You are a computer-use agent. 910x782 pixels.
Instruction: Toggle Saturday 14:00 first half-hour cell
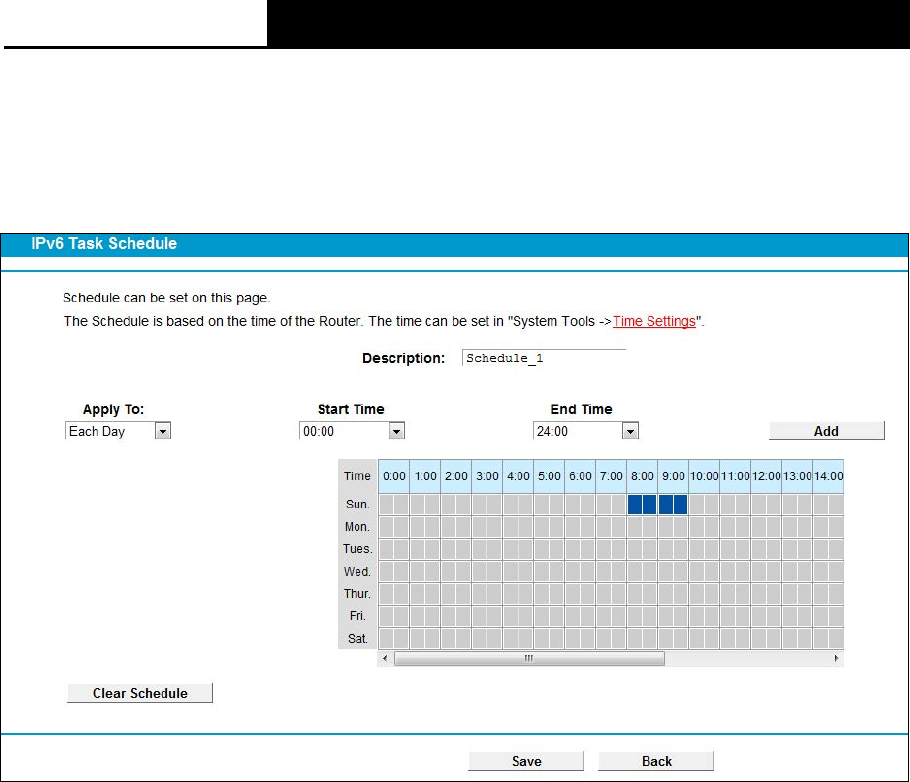(x=821, y=639)
